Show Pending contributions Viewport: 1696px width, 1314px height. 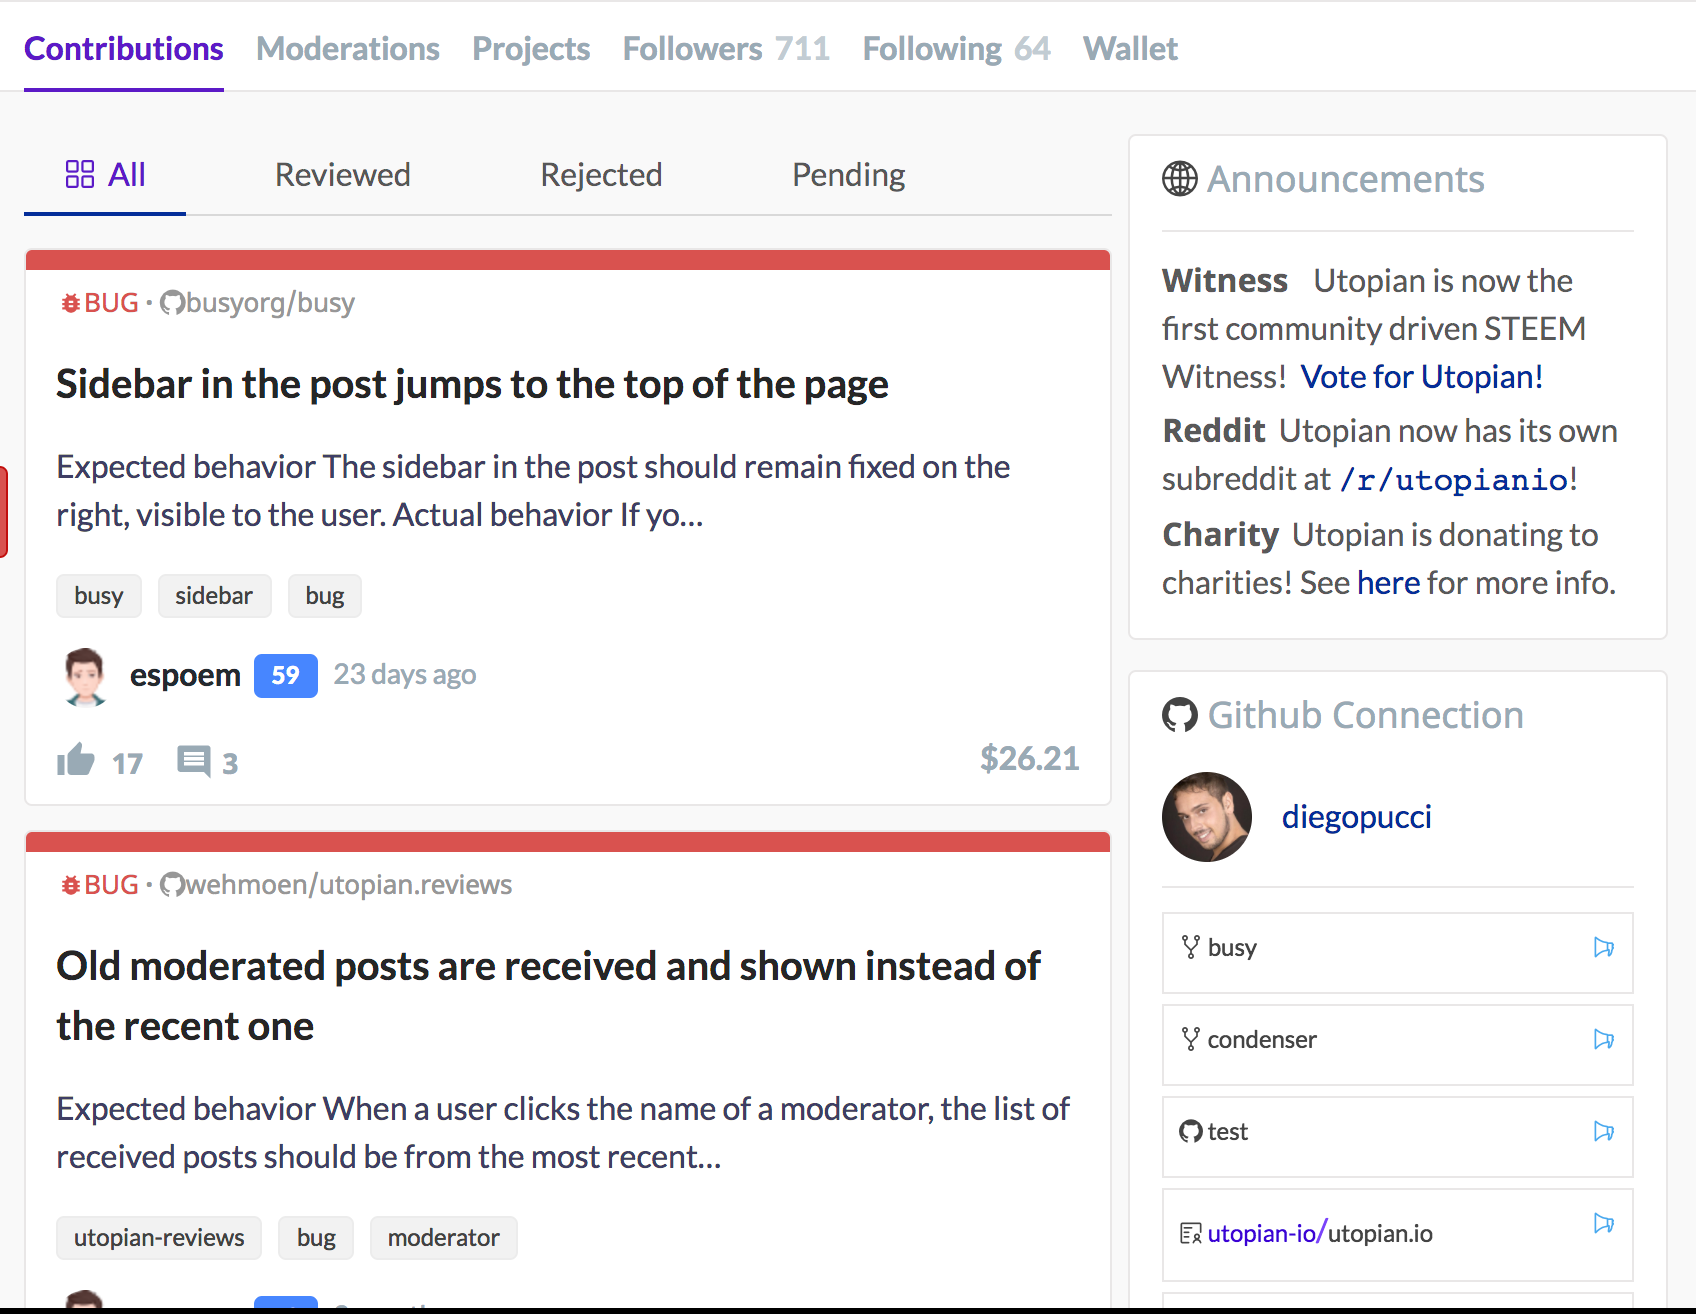pos(849,175)
